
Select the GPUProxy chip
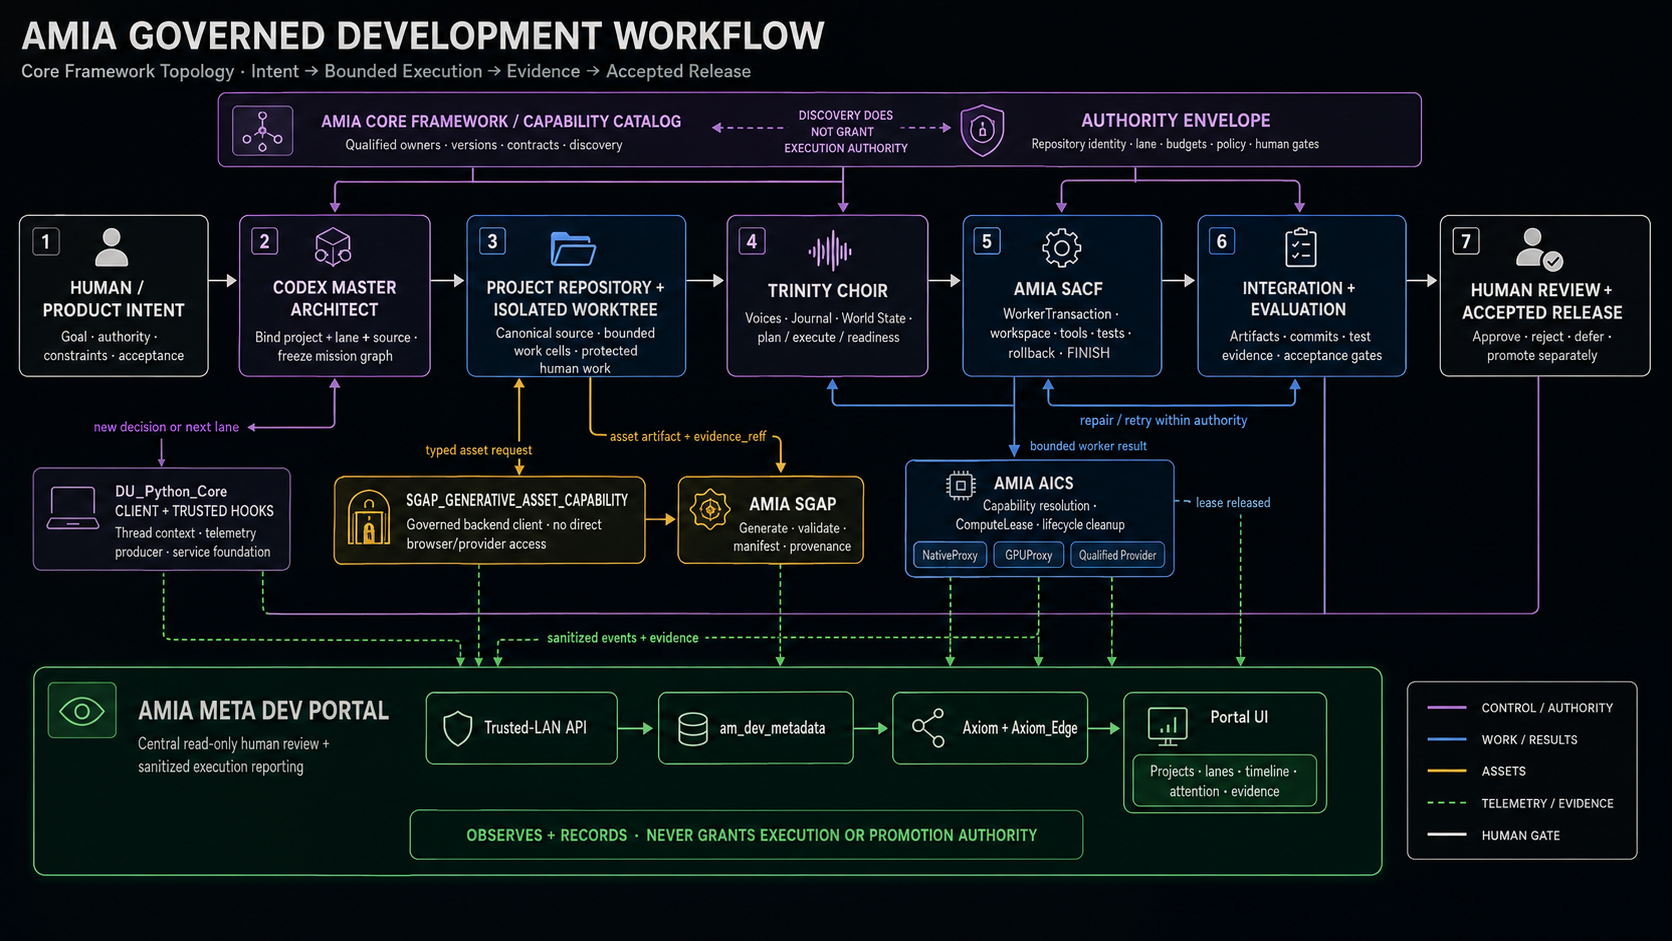click(1028, 555)
